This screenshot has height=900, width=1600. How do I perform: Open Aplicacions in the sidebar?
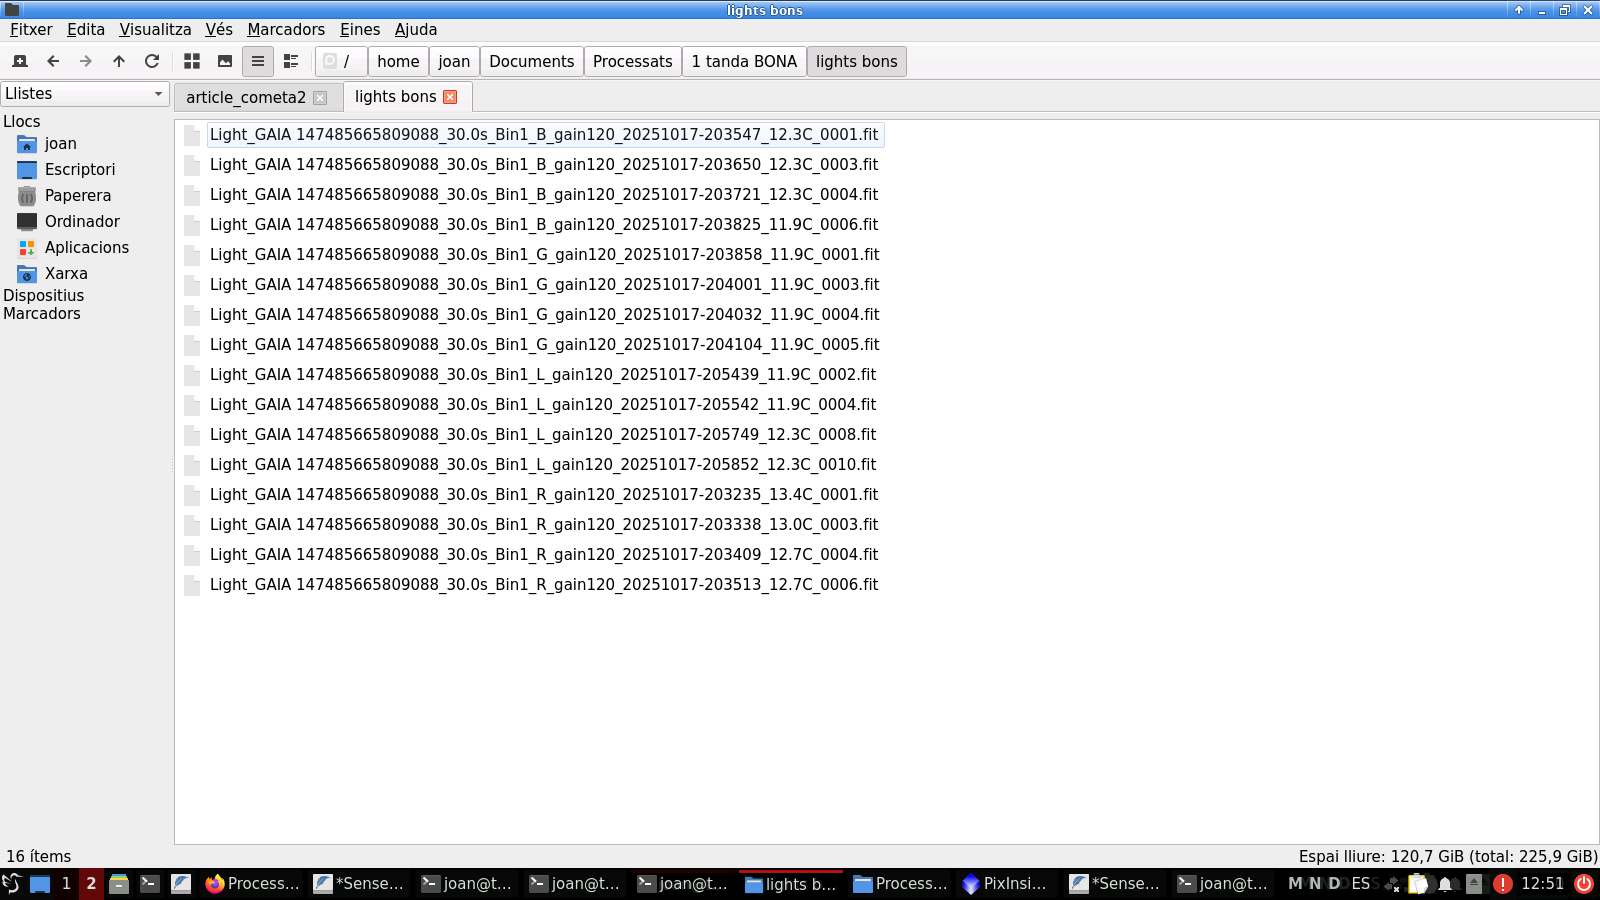coord(86,248)
